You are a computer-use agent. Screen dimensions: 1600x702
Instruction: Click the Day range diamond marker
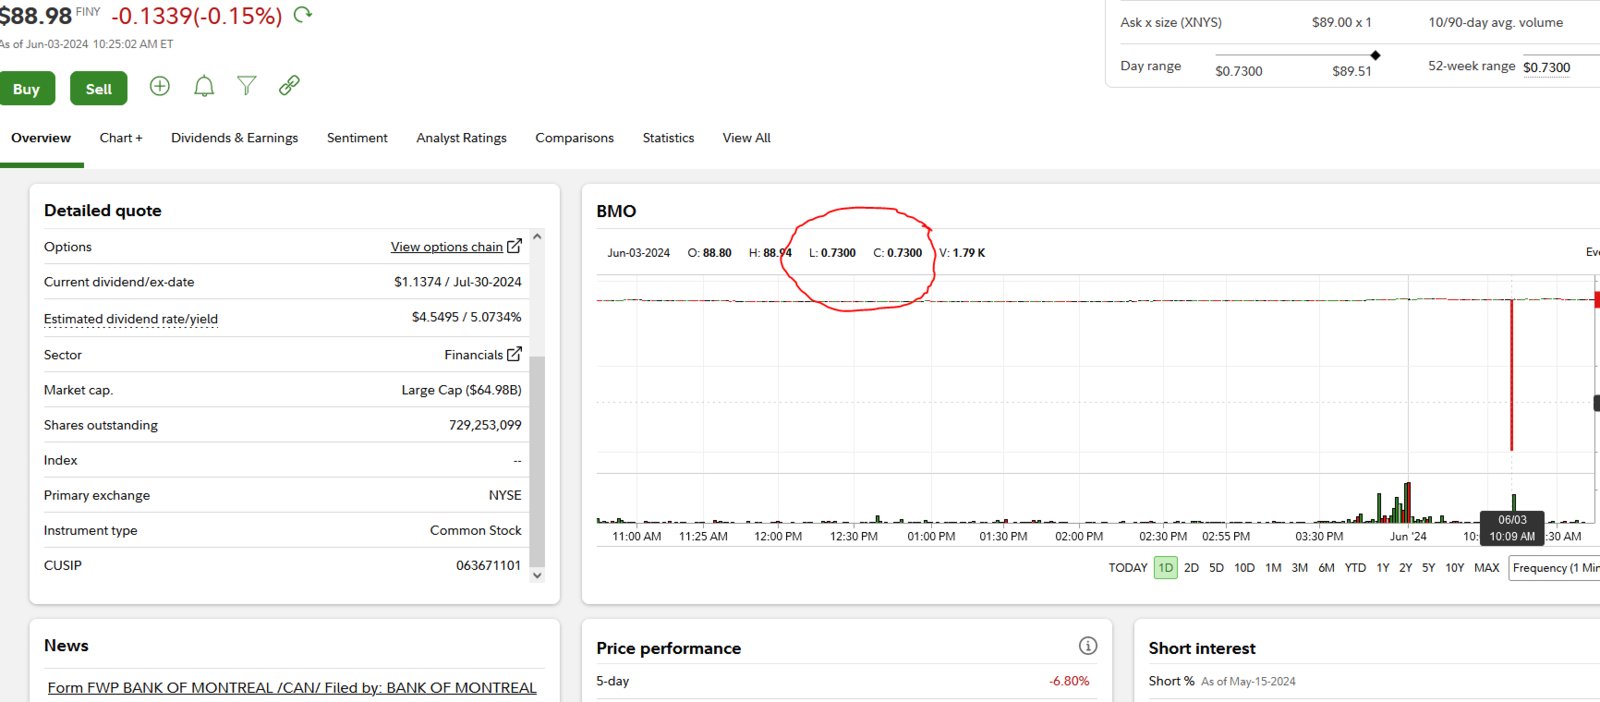(1376, 55)
